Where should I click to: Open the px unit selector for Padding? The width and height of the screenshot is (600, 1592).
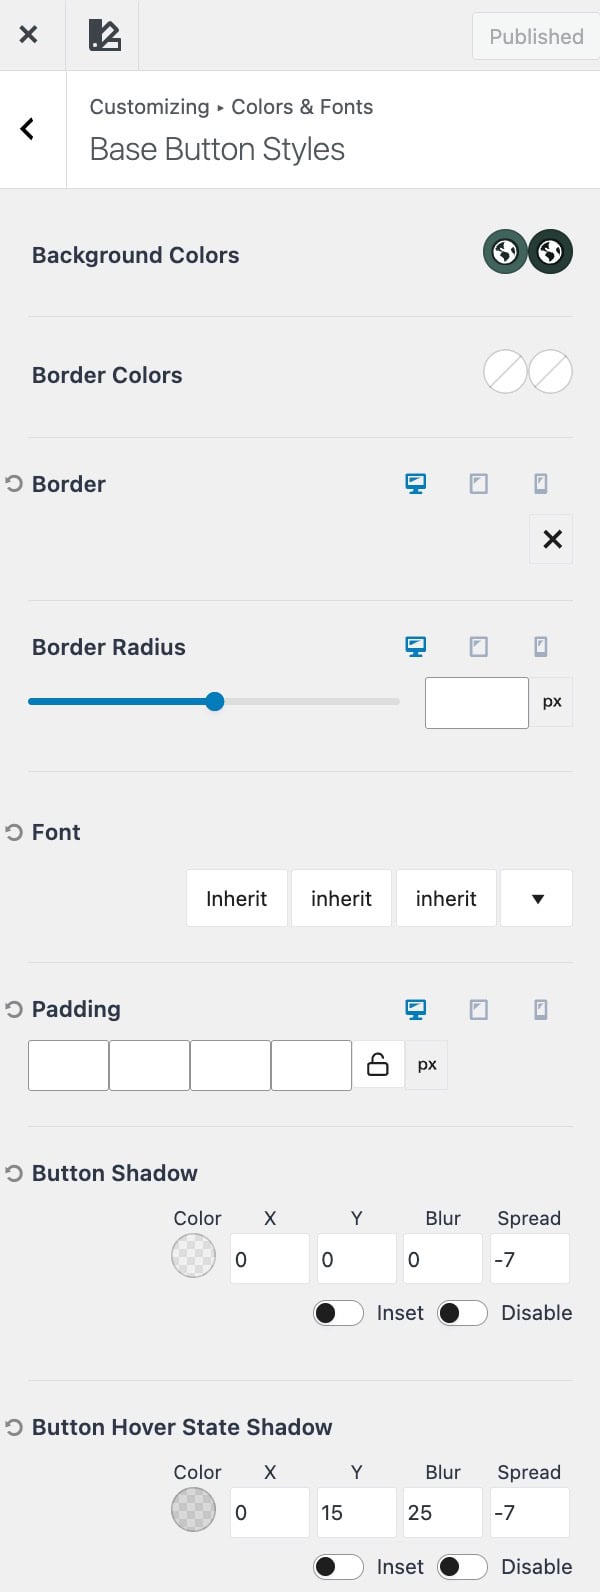(427, 1065)
